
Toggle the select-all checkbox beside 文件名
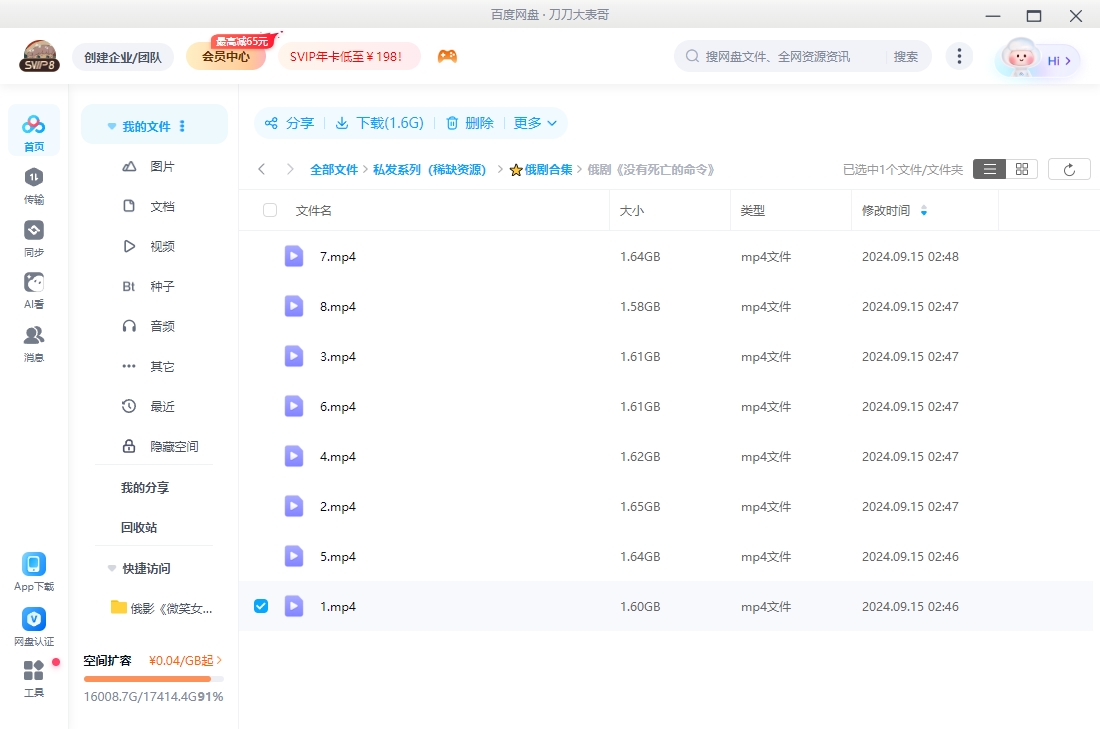270,210
